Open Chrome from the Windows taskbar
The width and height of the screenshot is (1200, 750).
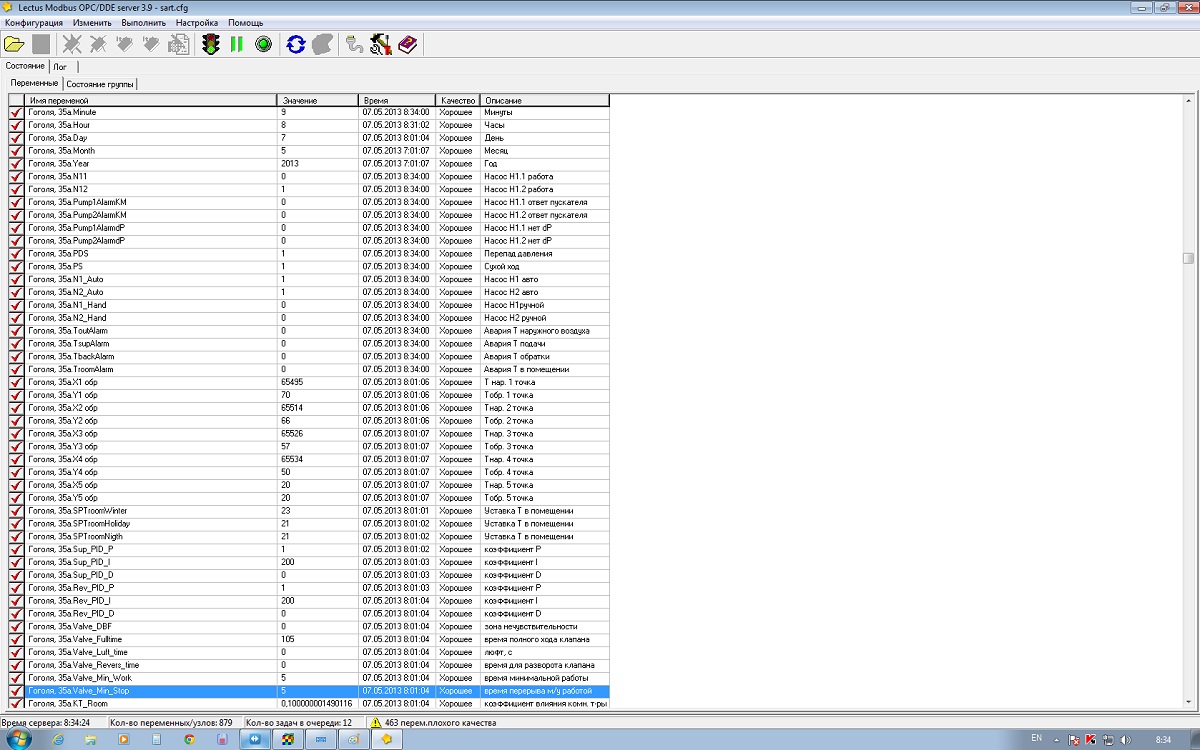[x=189, y=739]
